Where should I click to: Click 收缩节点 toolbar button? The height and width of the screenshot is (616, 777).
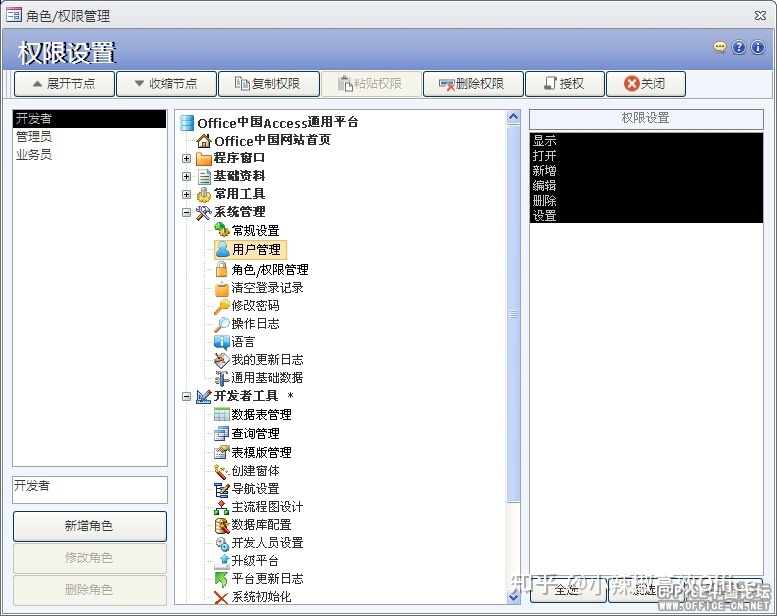pyautogui.click(x=166, y=84)
